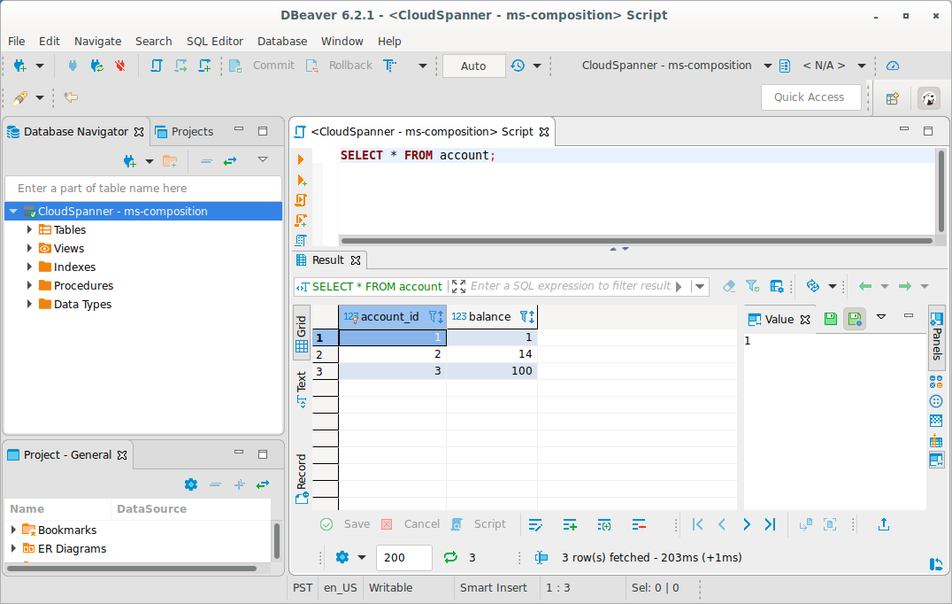Refresh the result set with green arrows
The image size is (952, 604).
[450, 557]
